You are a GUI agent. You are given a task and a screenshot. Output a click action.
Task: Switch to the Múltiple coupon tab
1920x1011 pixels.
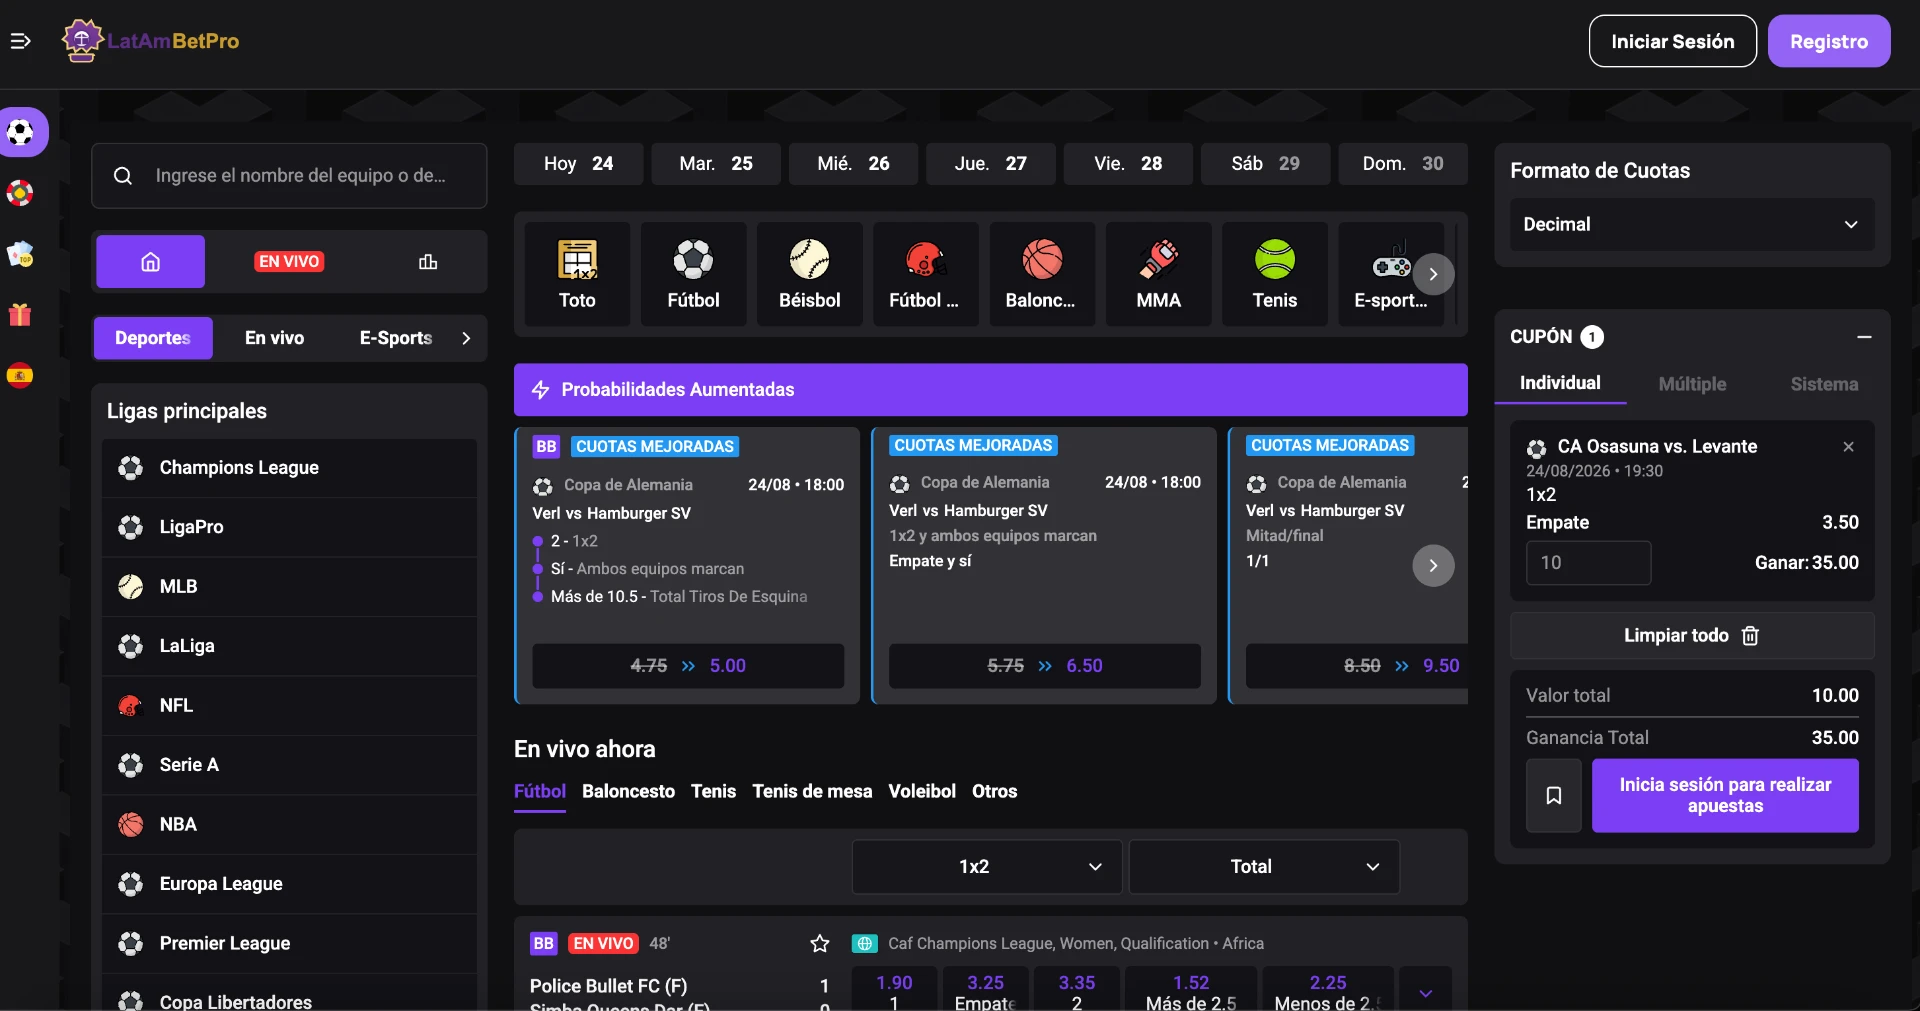(1692, 384)
